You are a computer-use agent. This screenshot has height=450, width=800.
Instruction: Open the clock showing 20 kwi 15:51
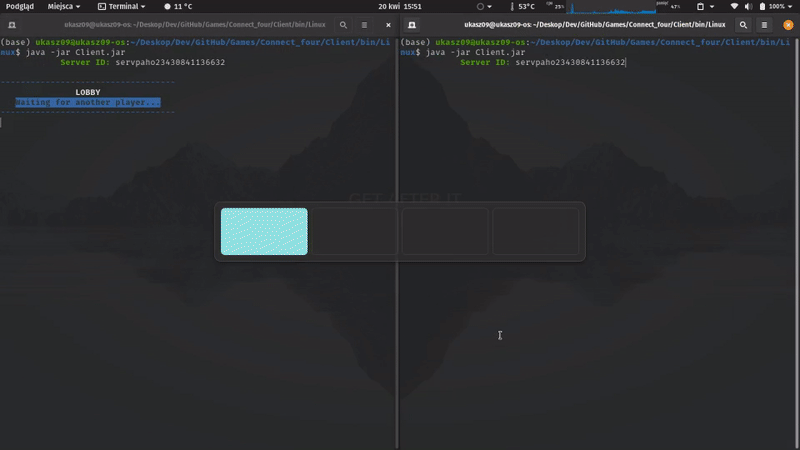(400, 7)
